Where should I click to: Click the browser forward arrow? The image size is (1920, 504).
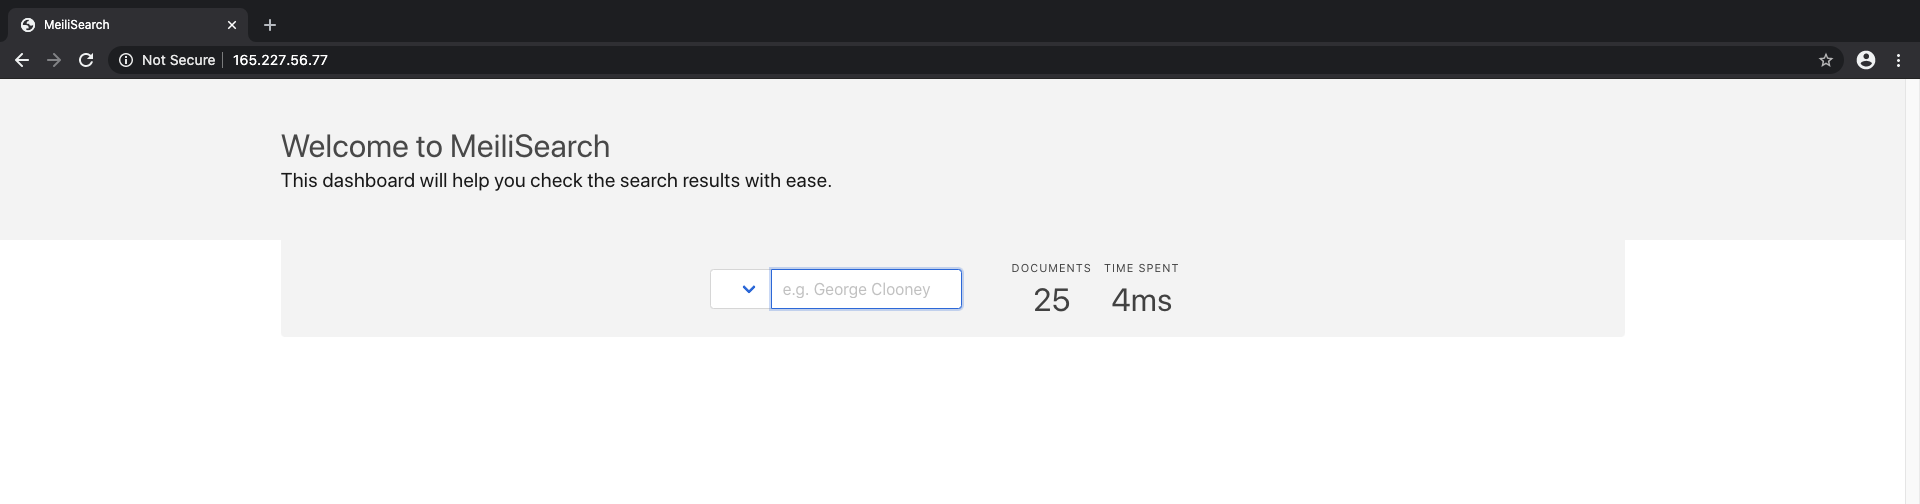tap(54, 60)
